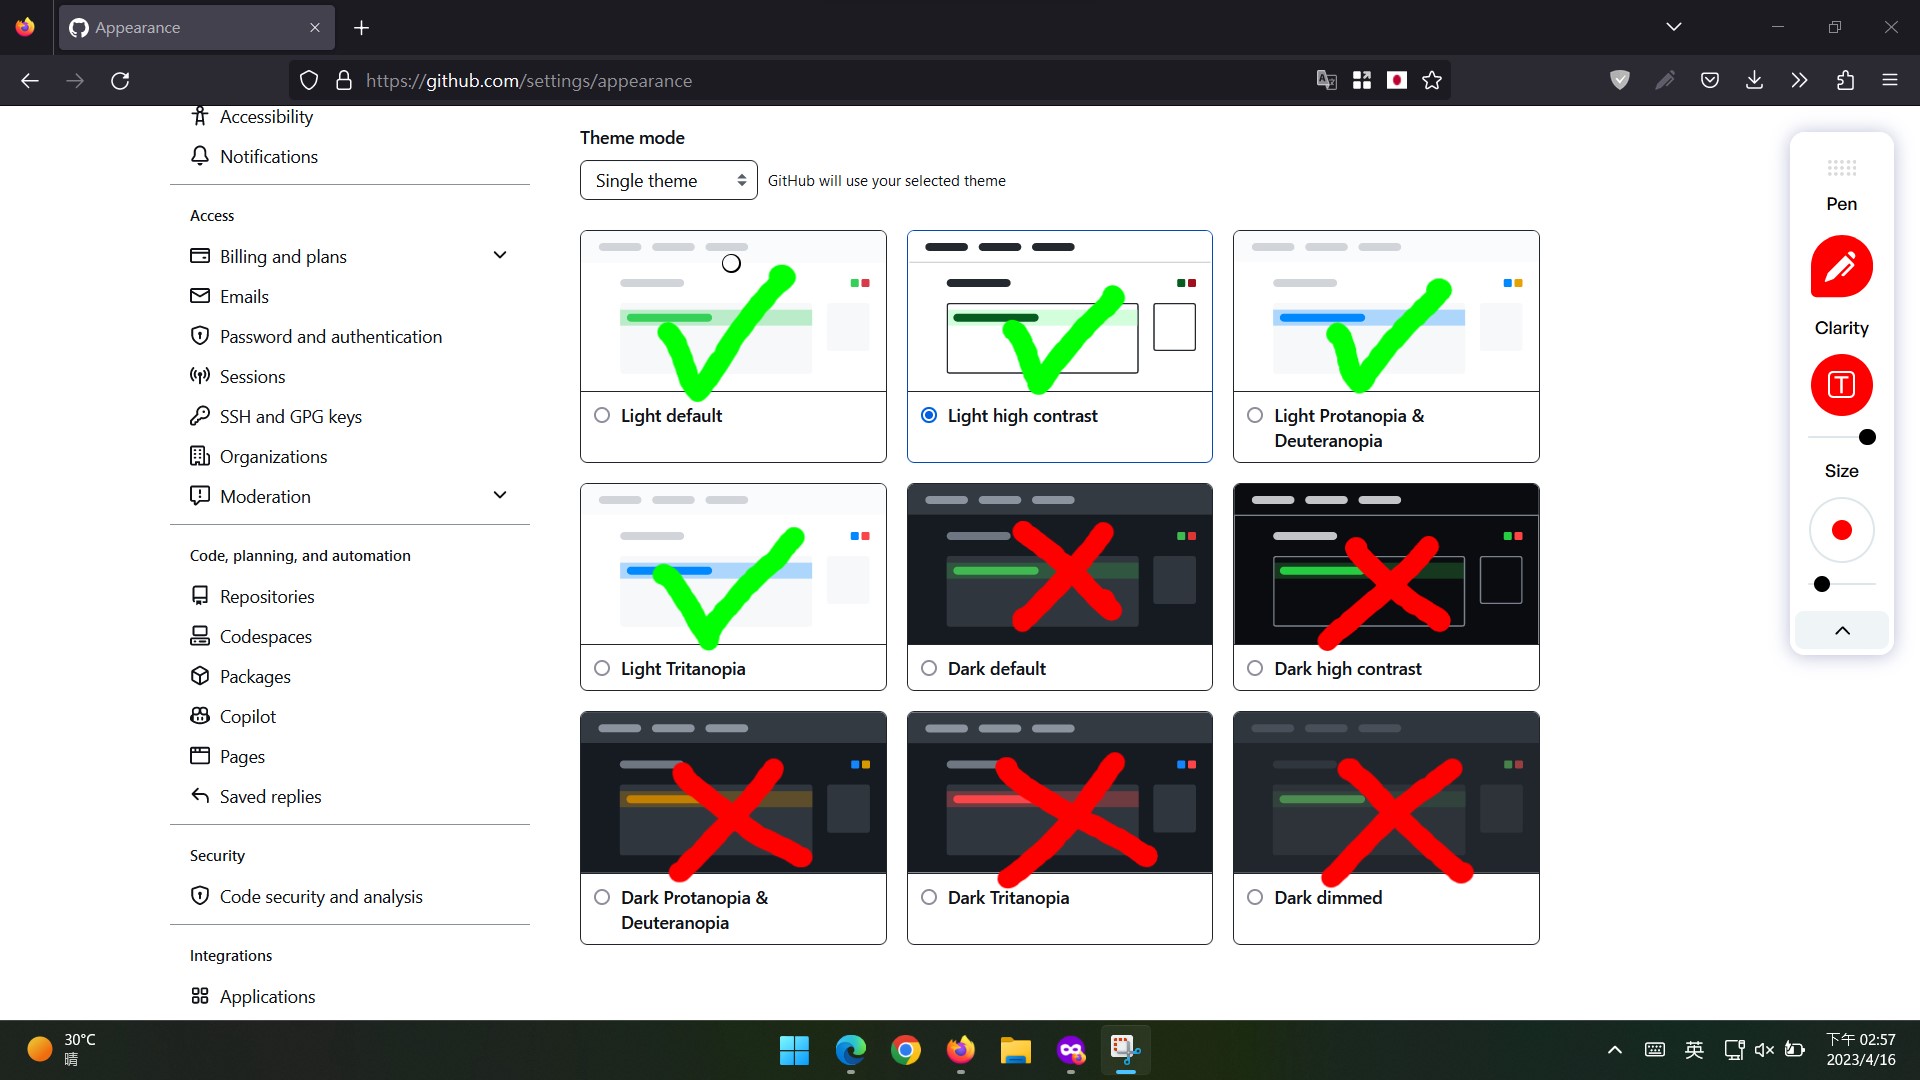The image size is (1920, 1080).
Task: Expand the Moderation section
Action: point(500,496)
